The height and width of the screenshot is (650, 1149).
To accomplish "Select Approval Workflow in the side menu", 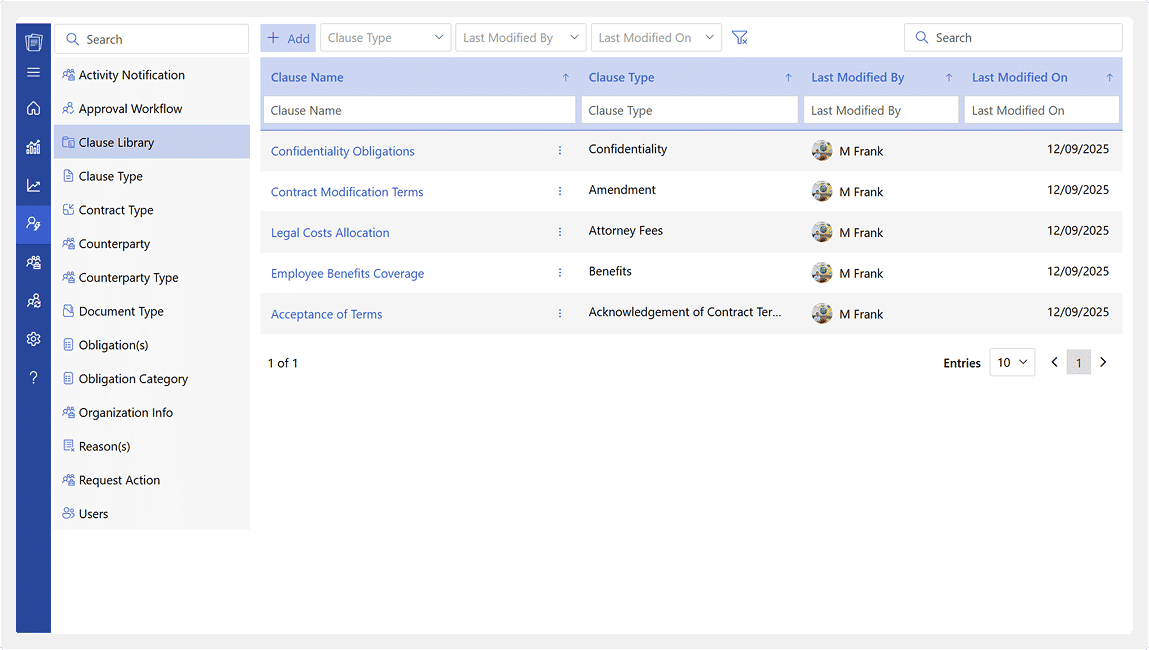I will [x=130, y=109].
